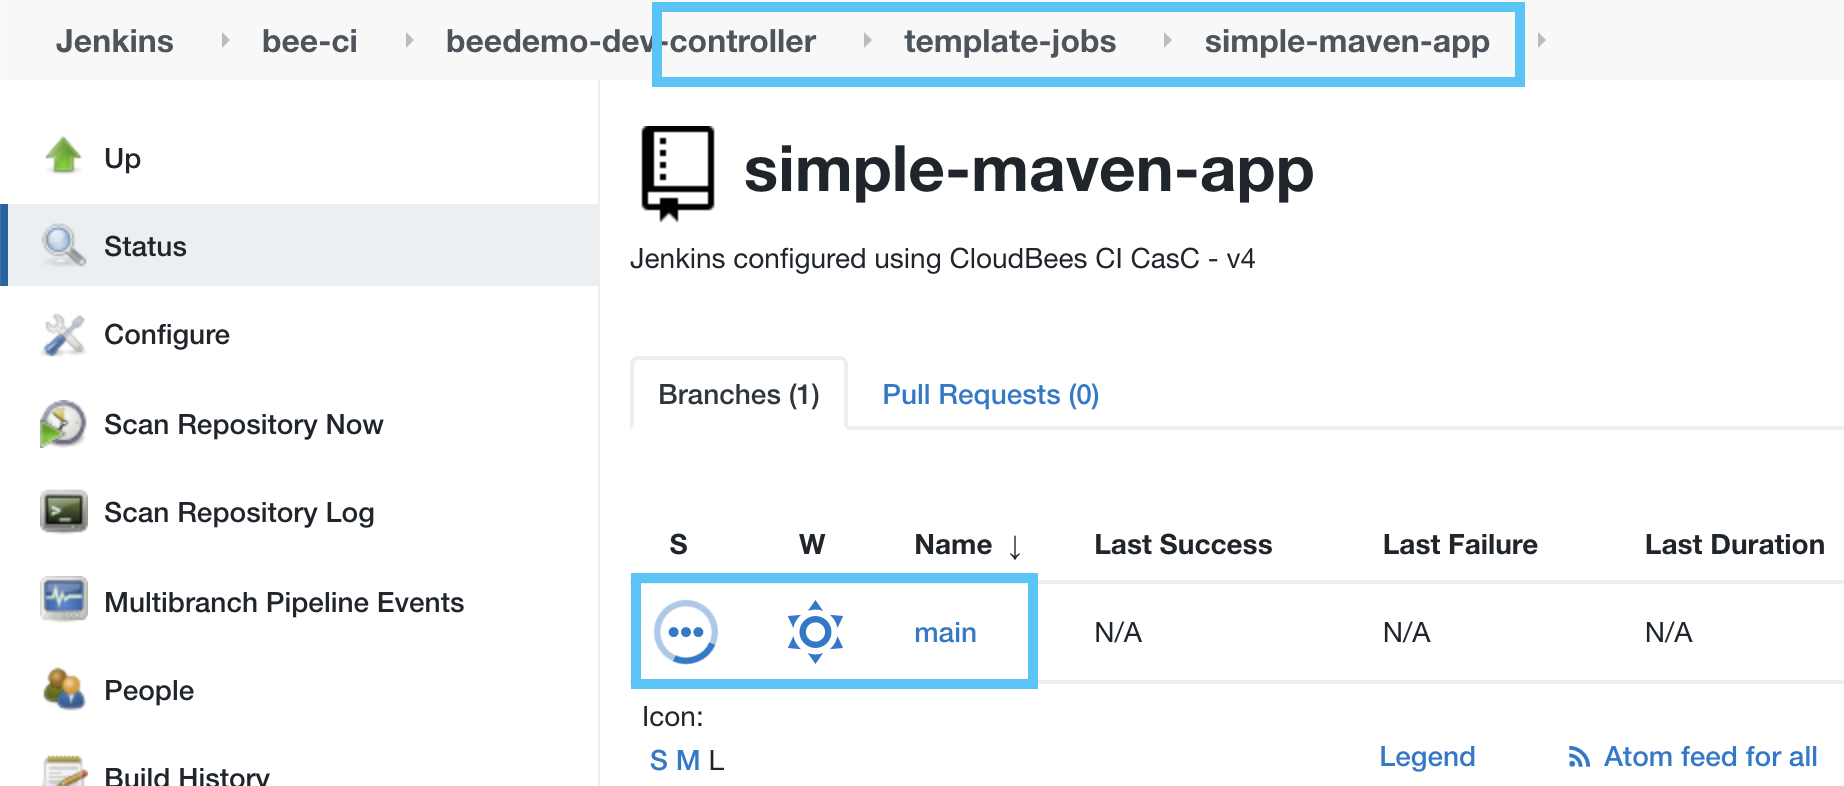Open the main branch link
This screenshot has height=786, width=1844.
pos(945,632)
